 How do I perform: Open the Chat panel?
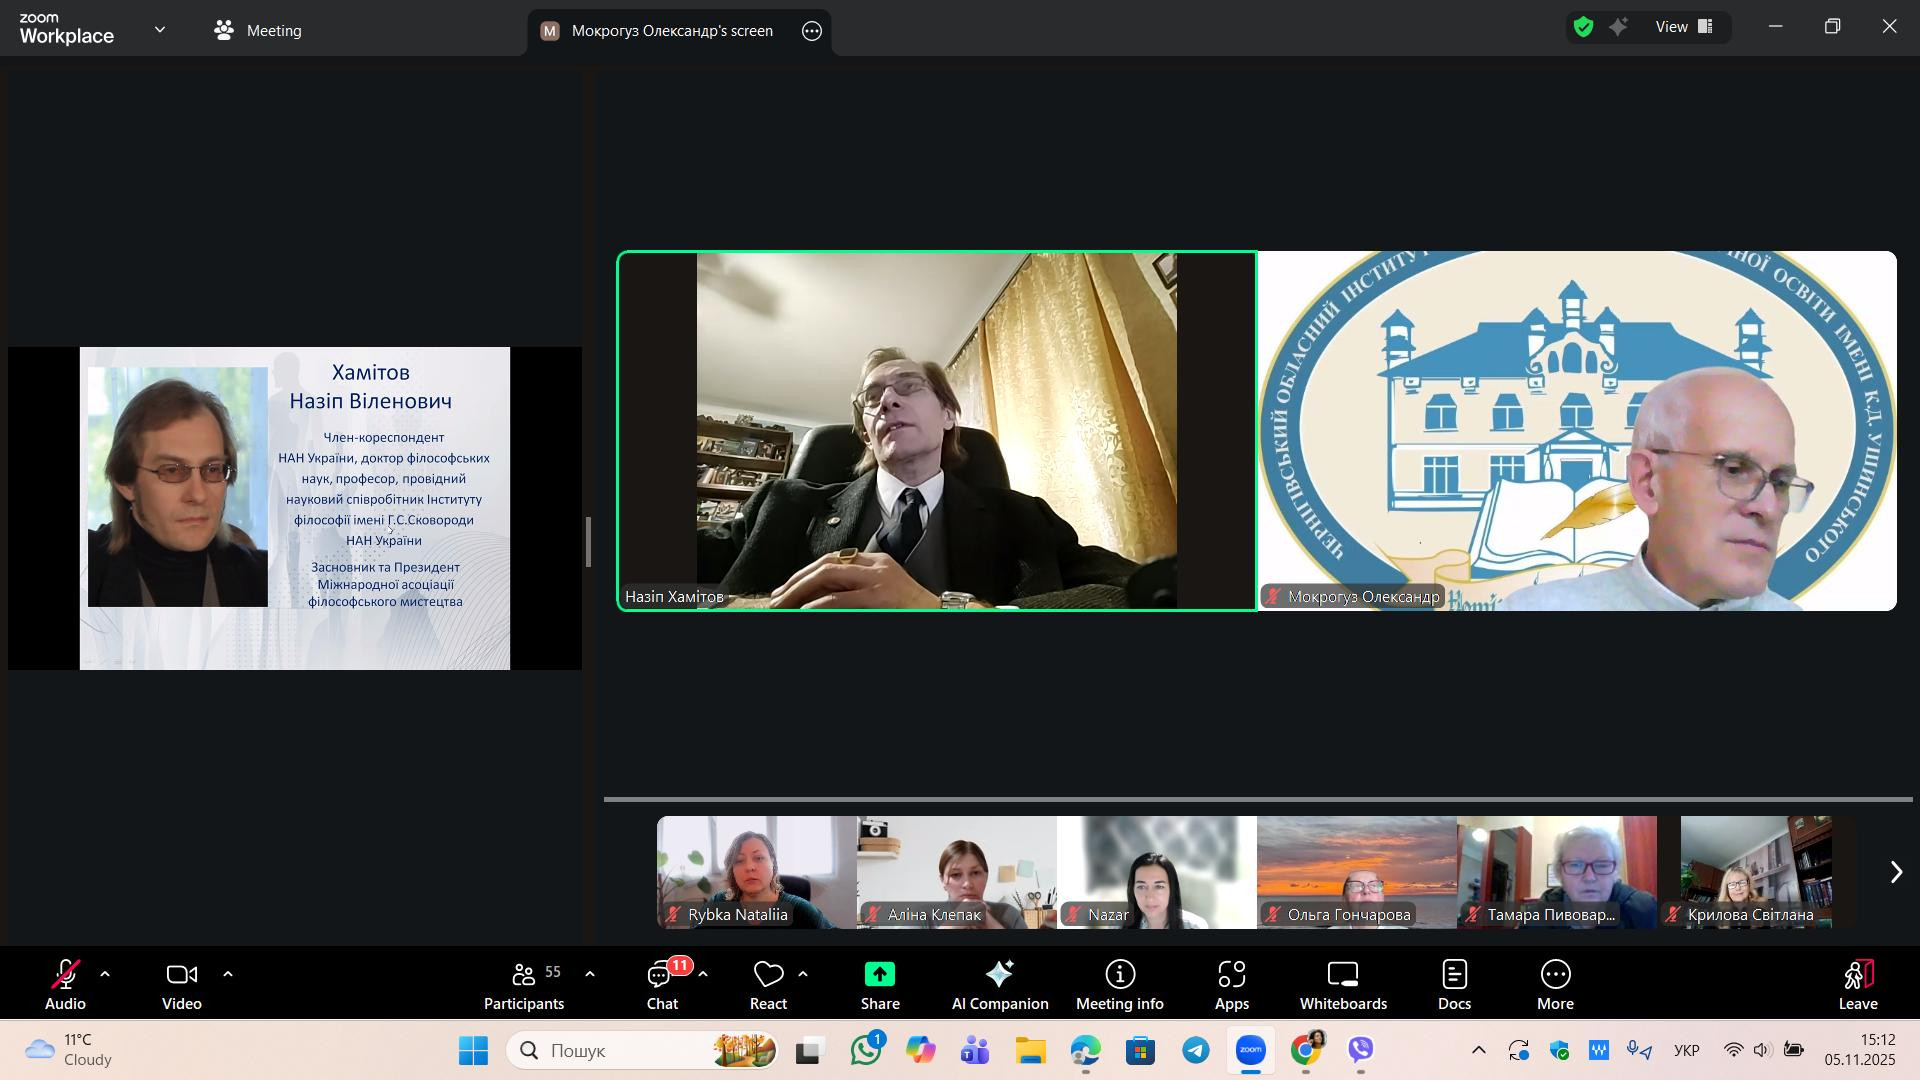click(662, 985)
